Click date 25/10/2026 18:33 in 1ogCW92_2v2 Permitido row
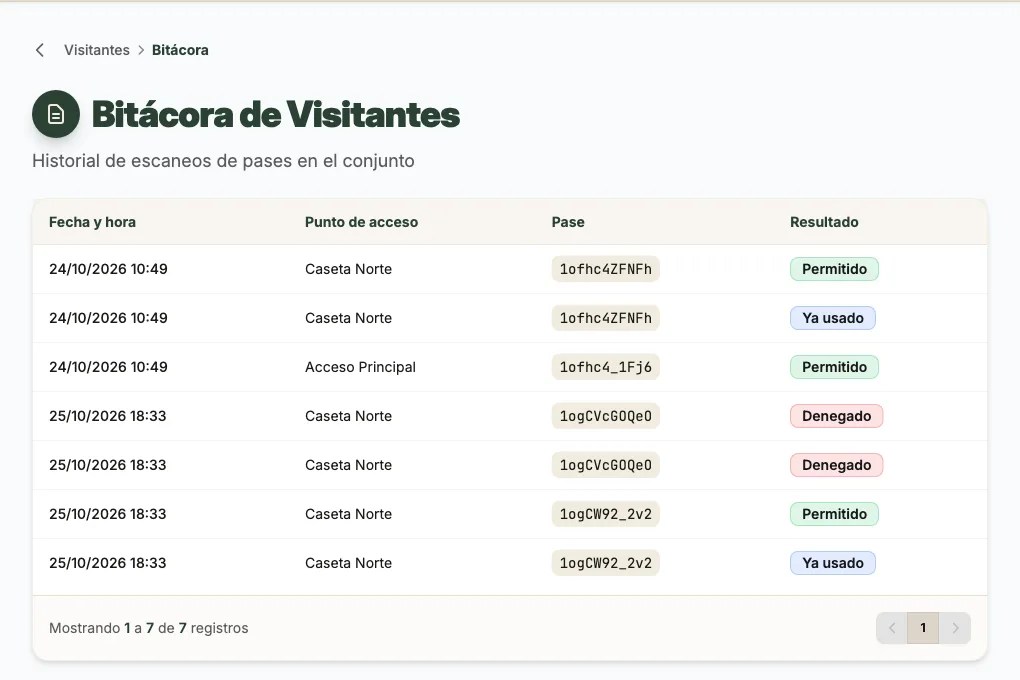Screen dimensions: 1020x680 pos(108,514)
